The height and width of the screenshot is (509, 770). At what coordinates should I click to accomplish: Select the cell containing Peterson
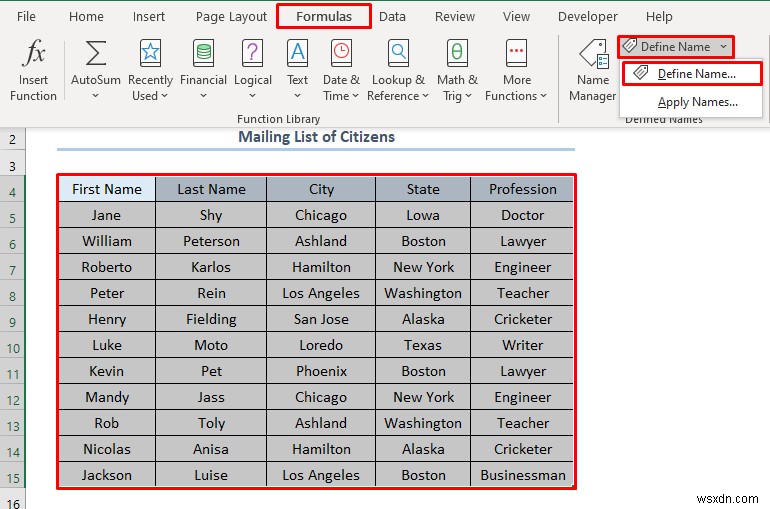click(x=211, y=241)
